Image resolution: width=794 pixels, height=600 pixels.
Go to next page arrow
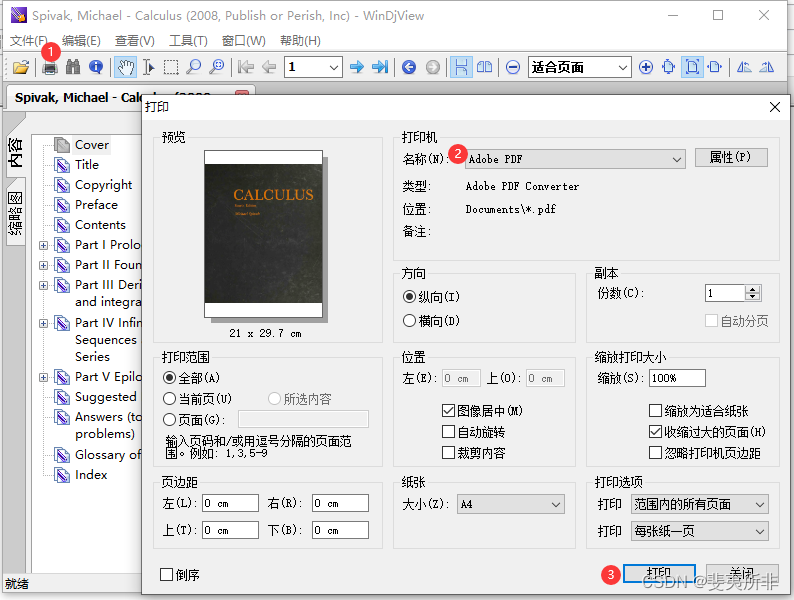357,67
